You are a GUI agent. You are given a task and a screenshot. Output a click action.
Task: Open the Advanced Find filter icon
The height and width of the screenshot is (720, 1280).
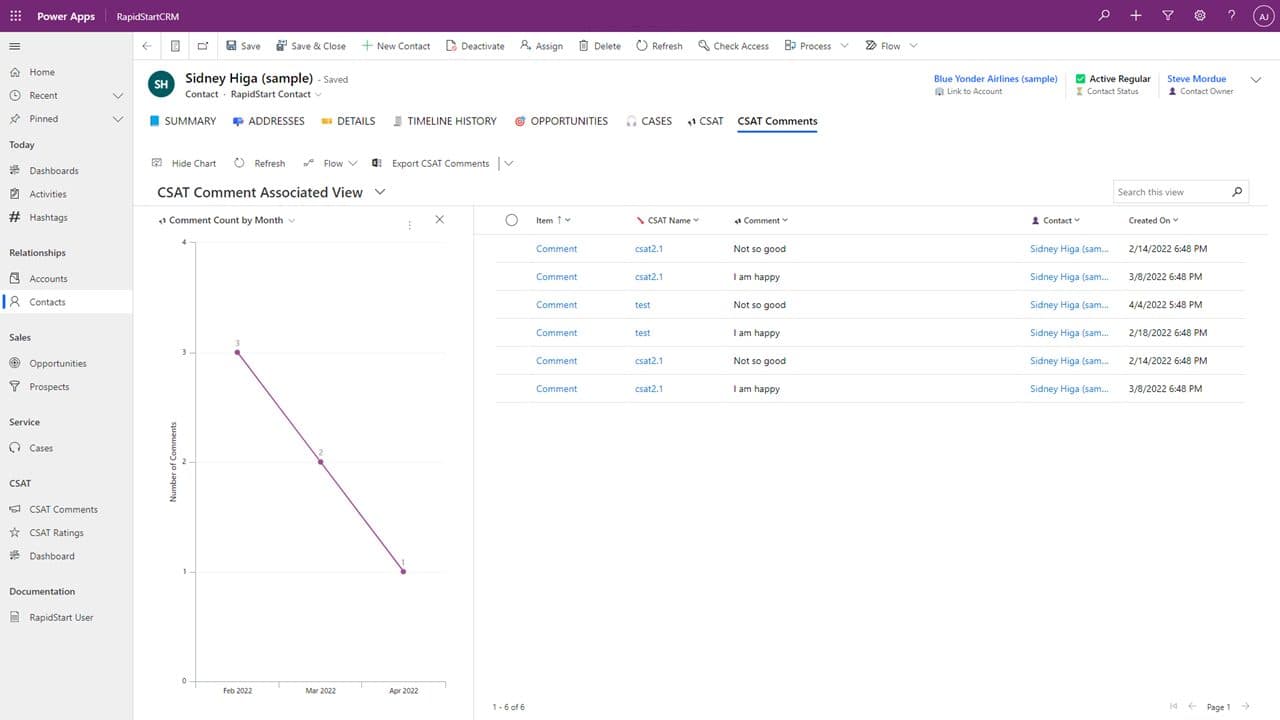[x=1168, y=16]
